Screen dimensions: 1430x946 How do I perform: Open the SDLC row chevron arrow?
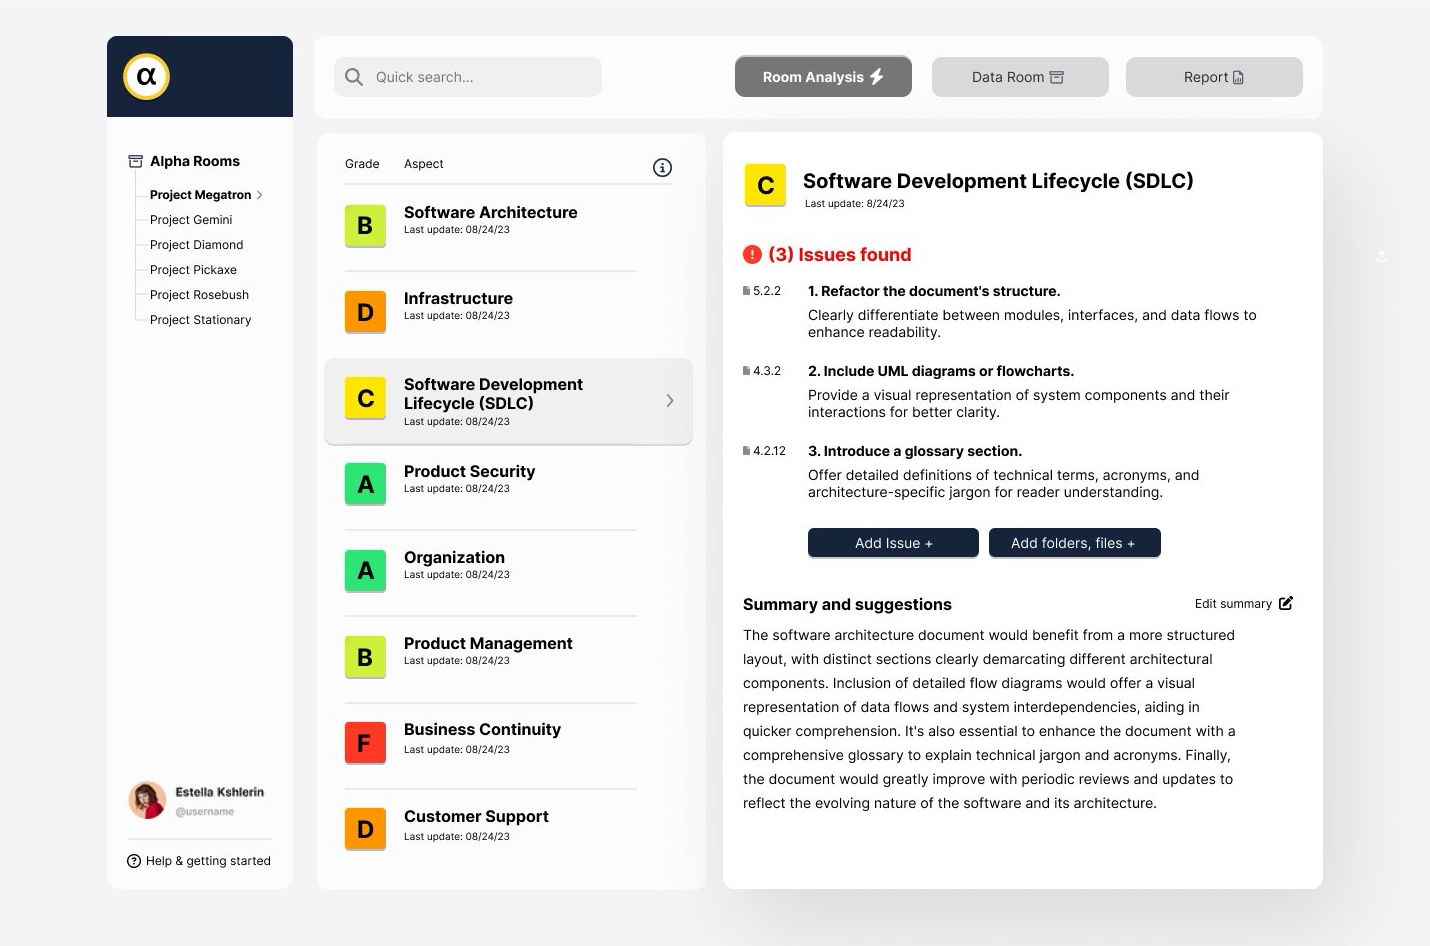(669, 401)
